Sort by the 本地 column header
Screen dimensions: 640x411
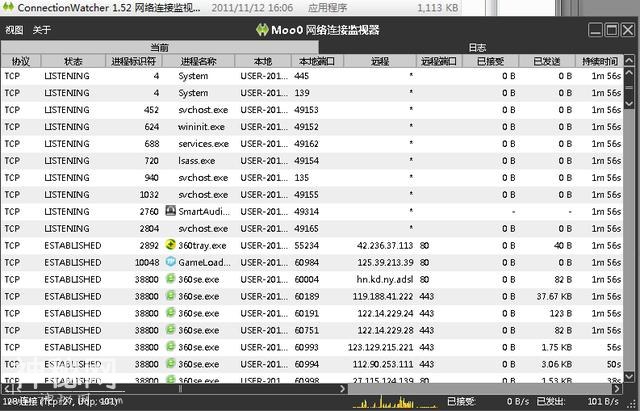pyautogui.click(x=263, y=61)
